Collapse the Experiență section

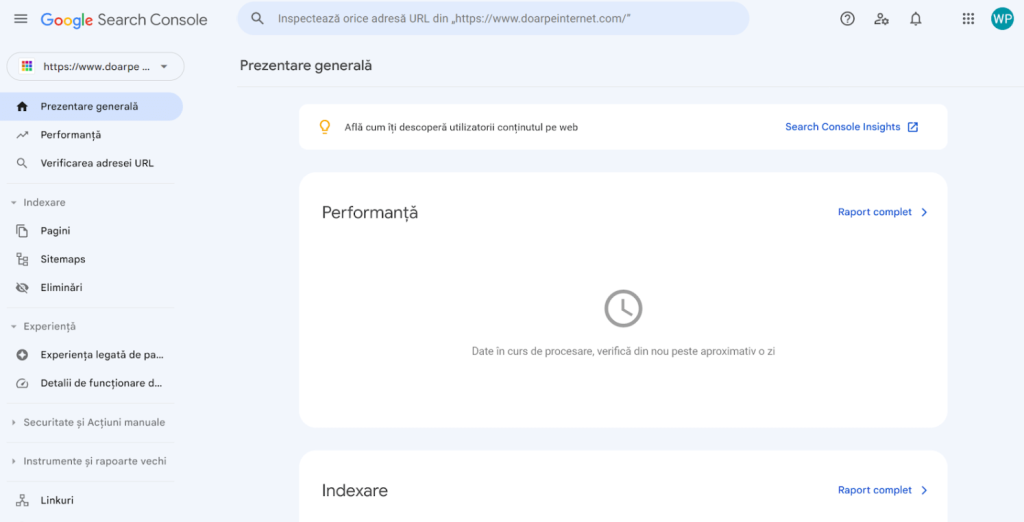pos(44,326)
